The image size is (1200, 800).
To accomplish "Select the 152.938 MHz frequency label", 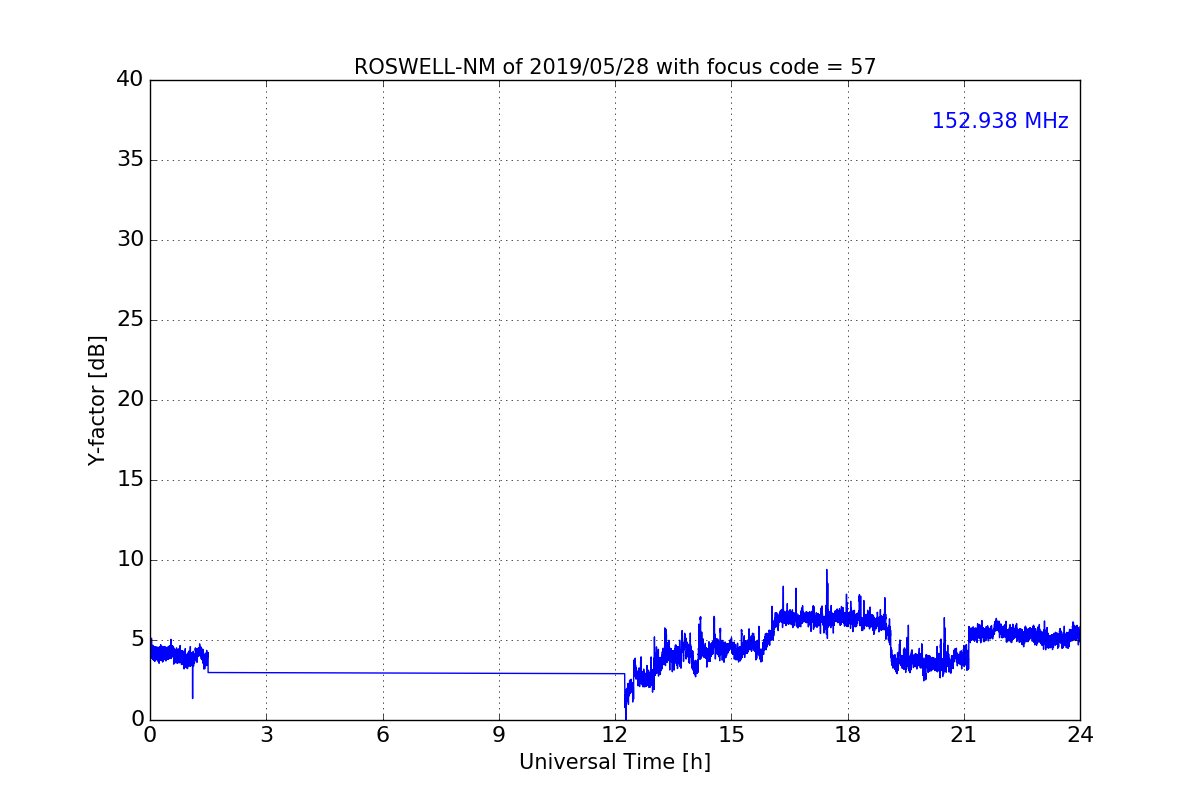I will click(1000, 121).
